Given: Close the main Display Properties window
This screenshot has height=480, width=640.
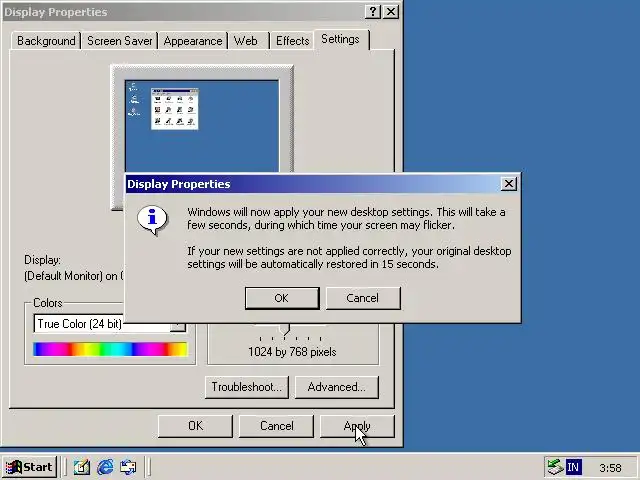Looking at the screenshot, I should pyautogui.click(x=391, y=11).
